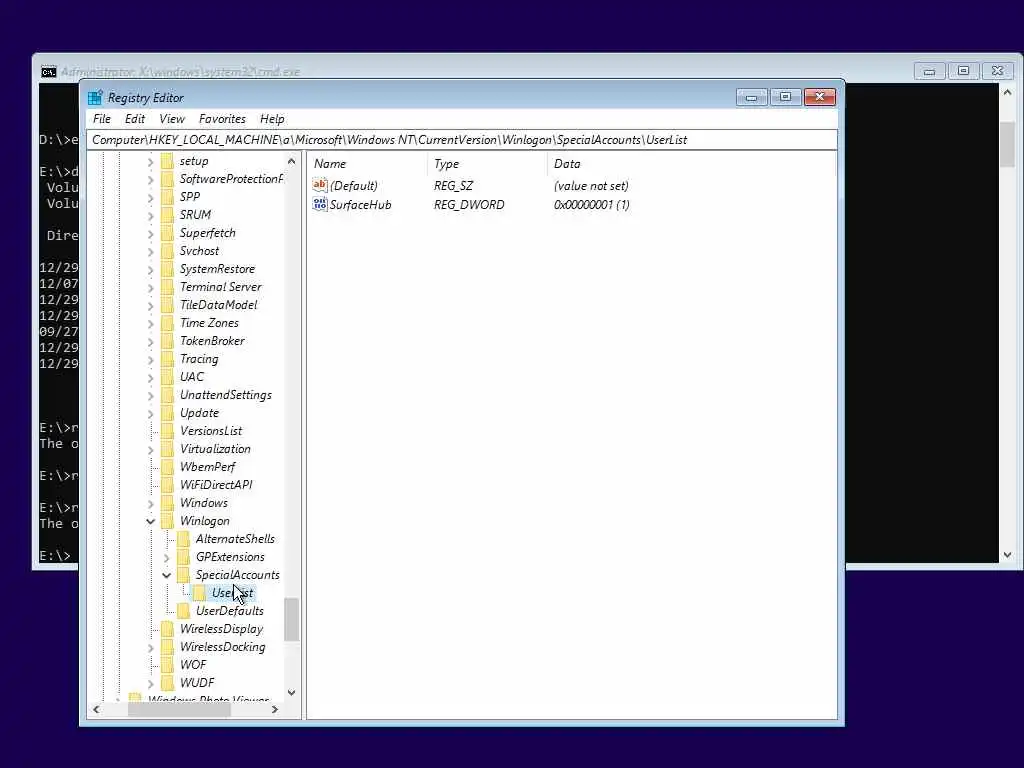Select the UnattendSettings key label
Image resolution: width=1024 pixels, height=768 pixels.
coord(226,394)
